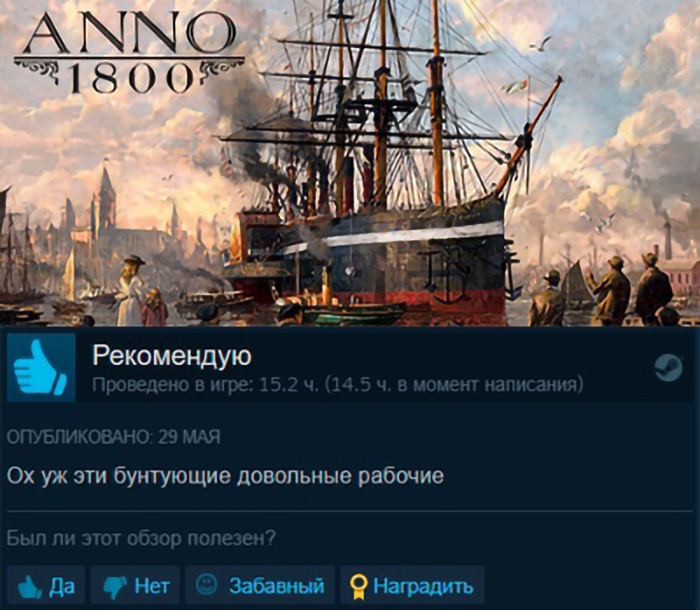This screenshot has height=610, width=700.
Task: Click the smiley face icon beside Забавный
Action: click(x=206, y=584)
